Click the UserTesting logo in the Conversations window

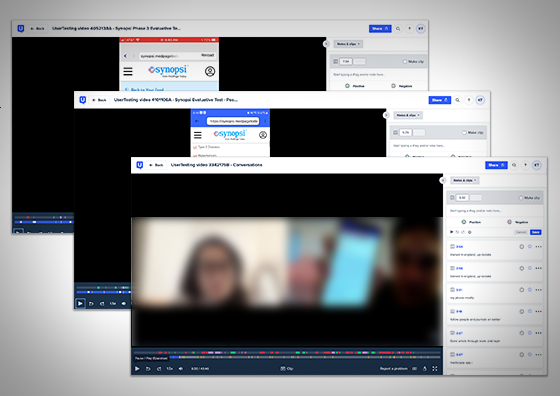pos(140,165)
